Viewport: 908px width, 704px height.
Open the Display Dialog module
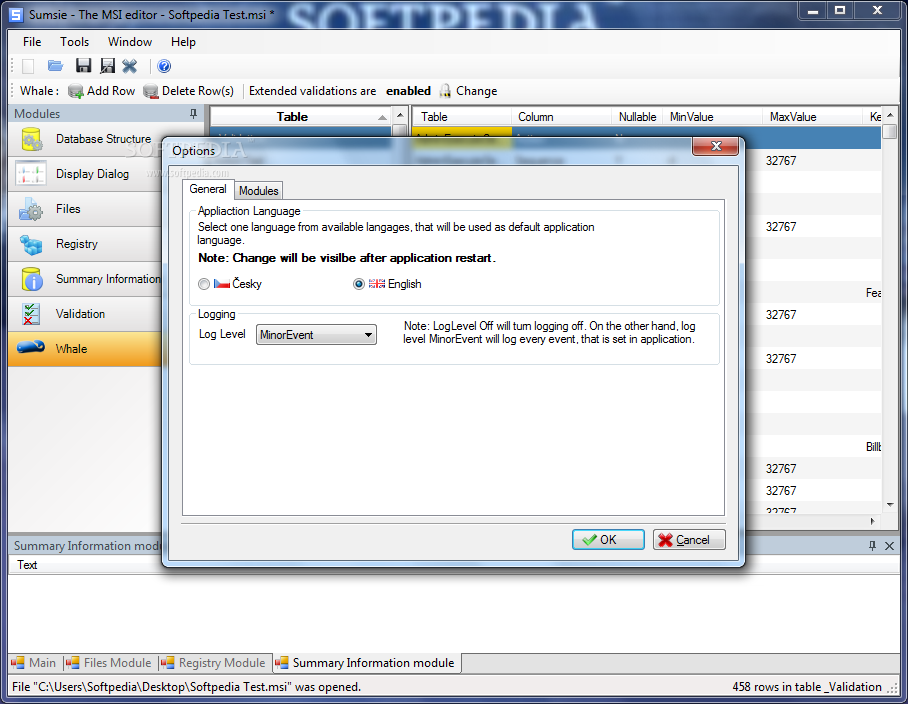[x=85, y=174]
